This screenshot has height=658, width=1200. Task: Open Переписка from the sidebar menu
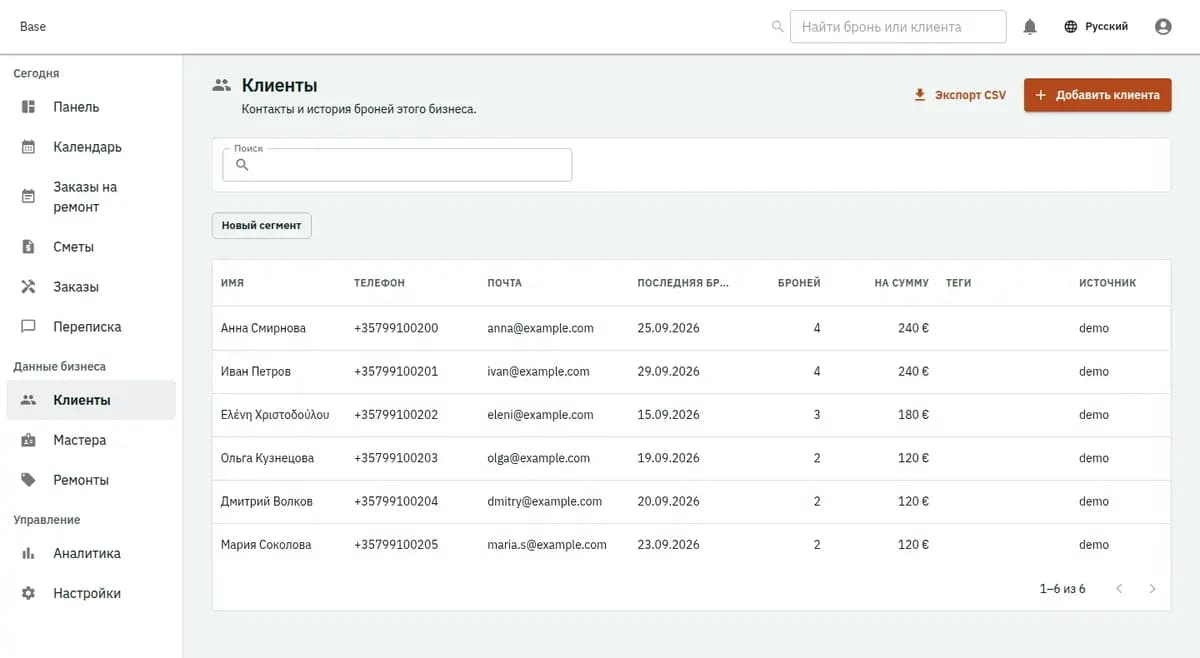click(x=91, y=327)
